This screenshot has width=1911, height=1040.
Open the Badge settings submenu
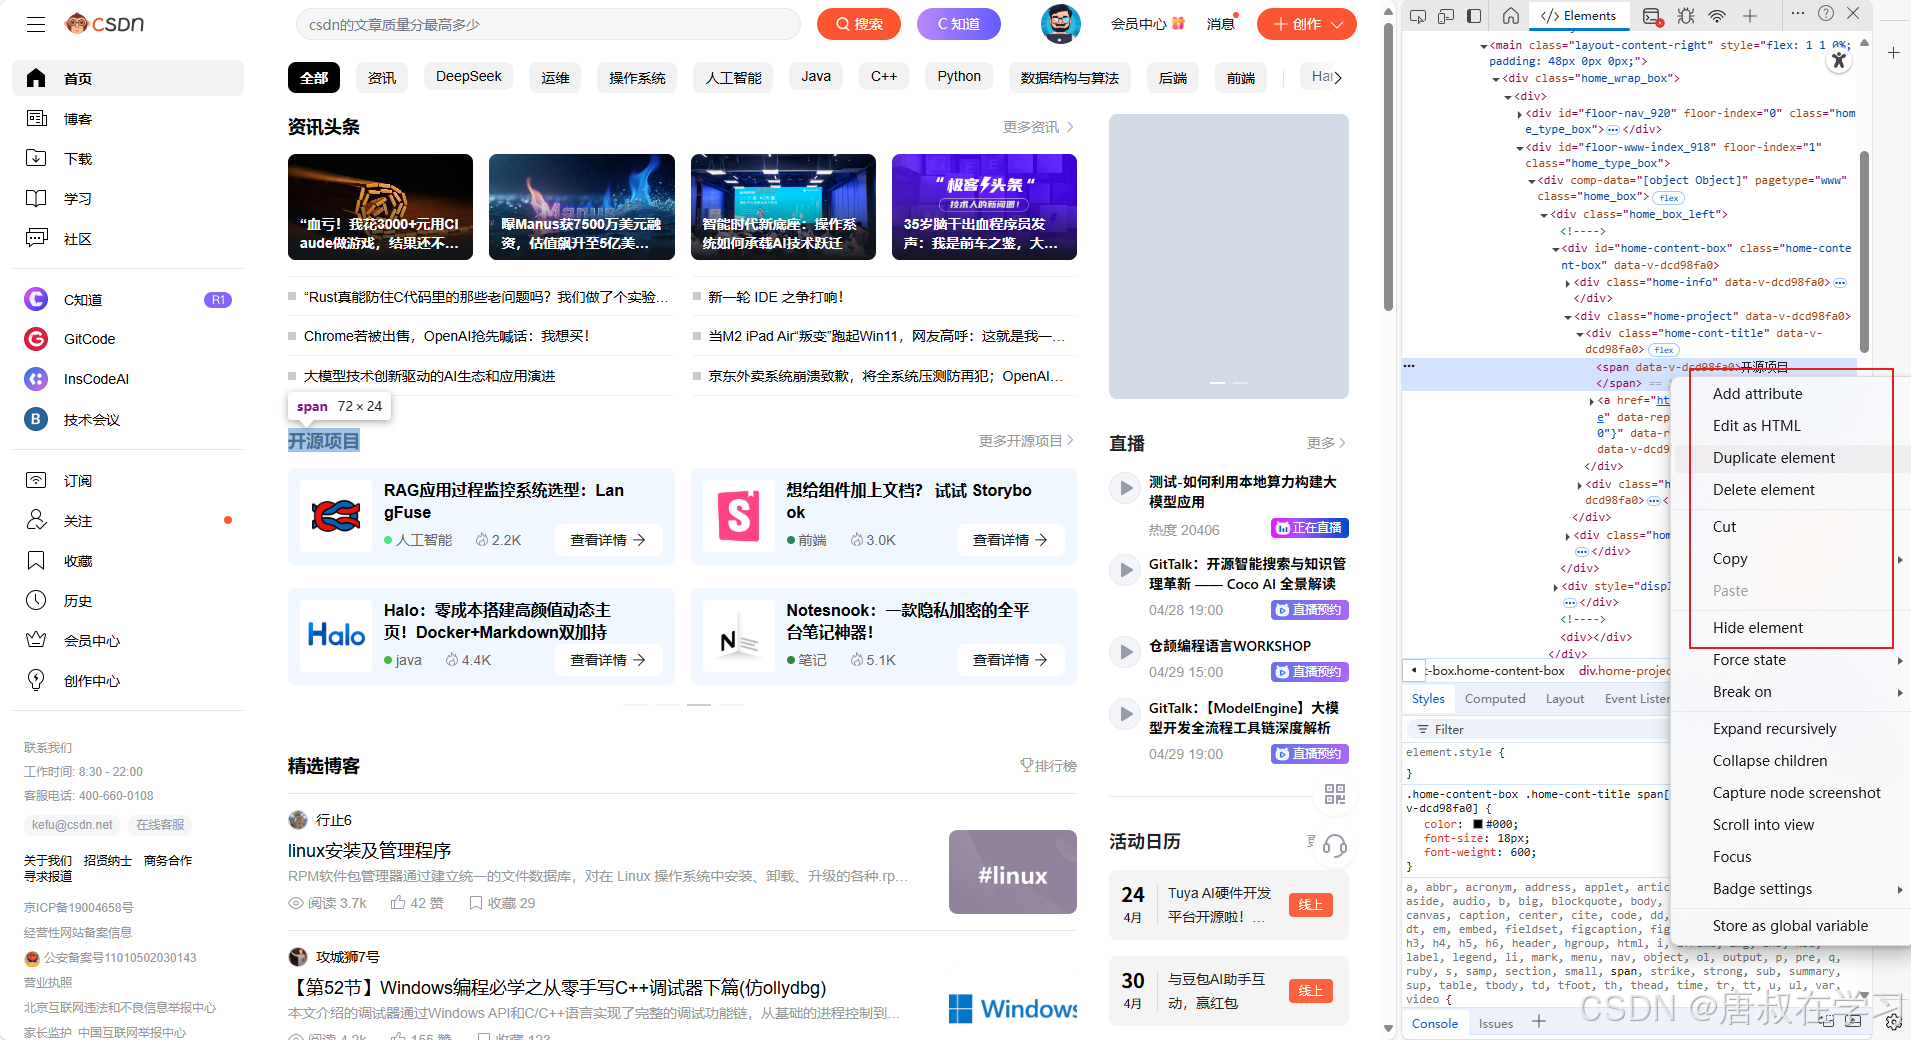(1793, 889)
